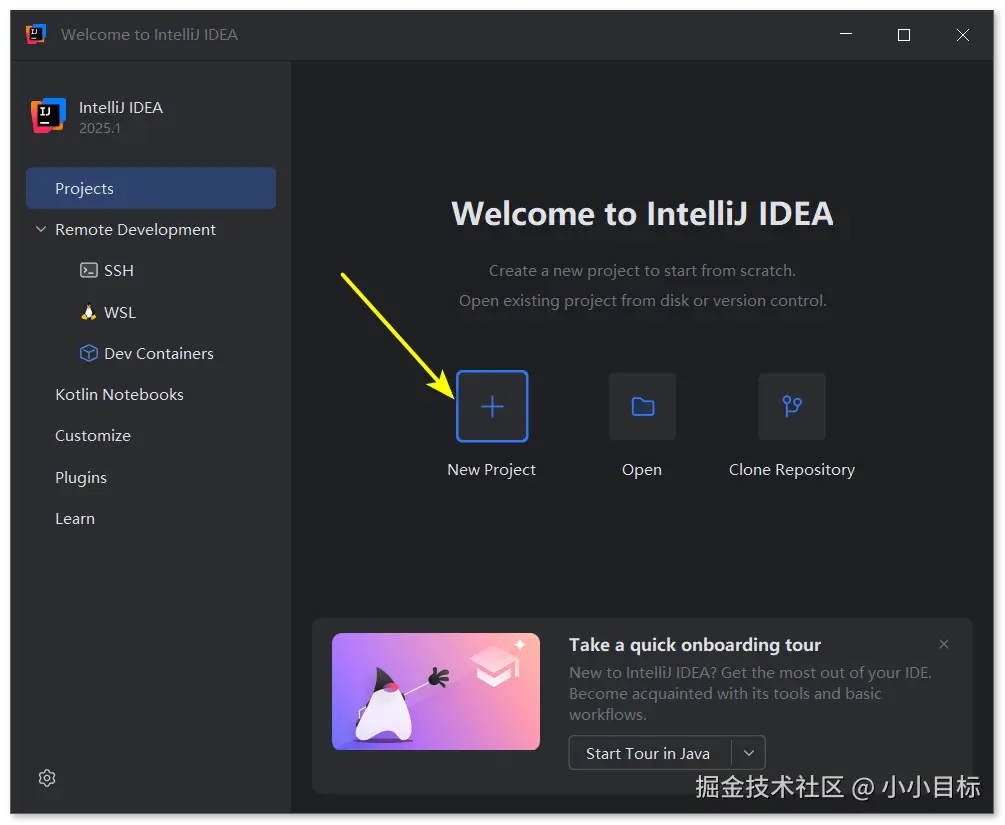Viewport: 1005px width, 825px height.
Task: Close the Welcome to IntelliJ IDEA window
Action: [x=963, y=35]
